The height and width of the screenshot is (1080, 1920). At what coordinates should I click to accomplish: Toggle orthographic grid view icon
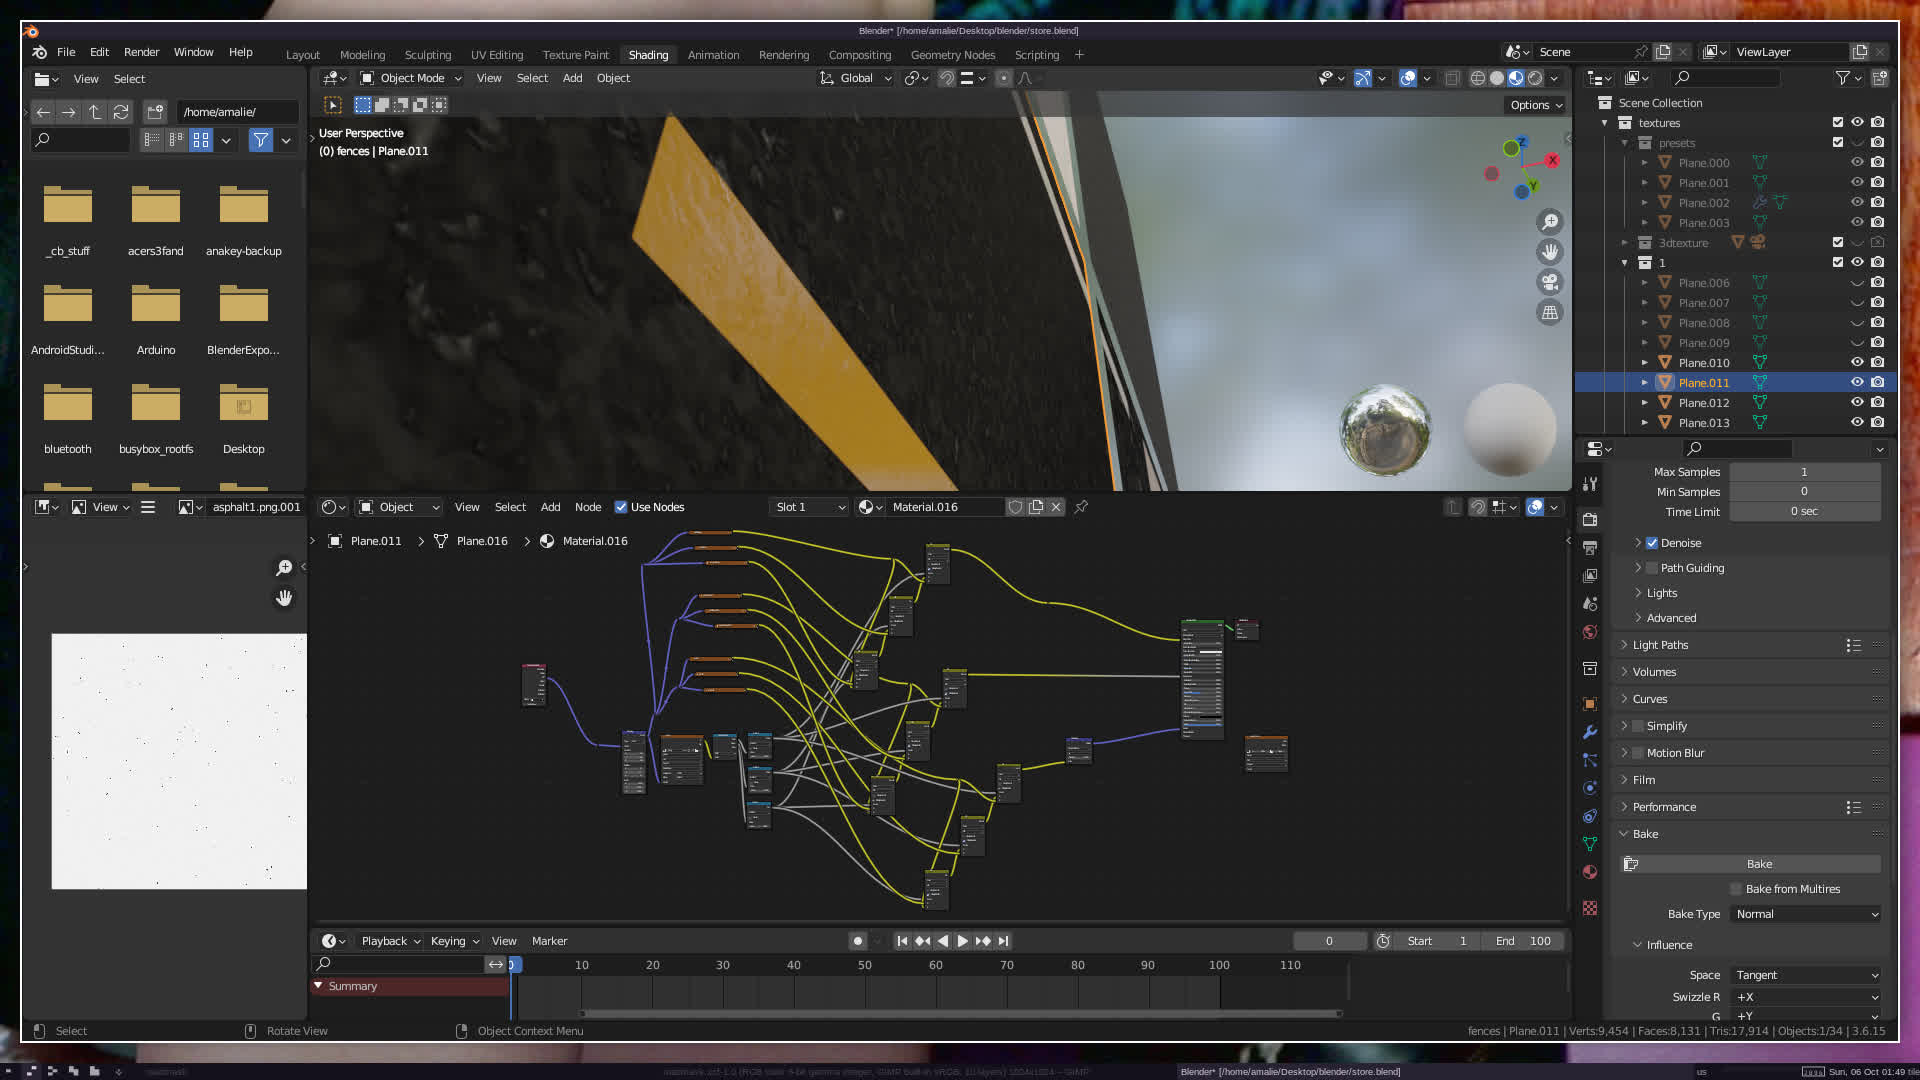[x=1550, y=313]
